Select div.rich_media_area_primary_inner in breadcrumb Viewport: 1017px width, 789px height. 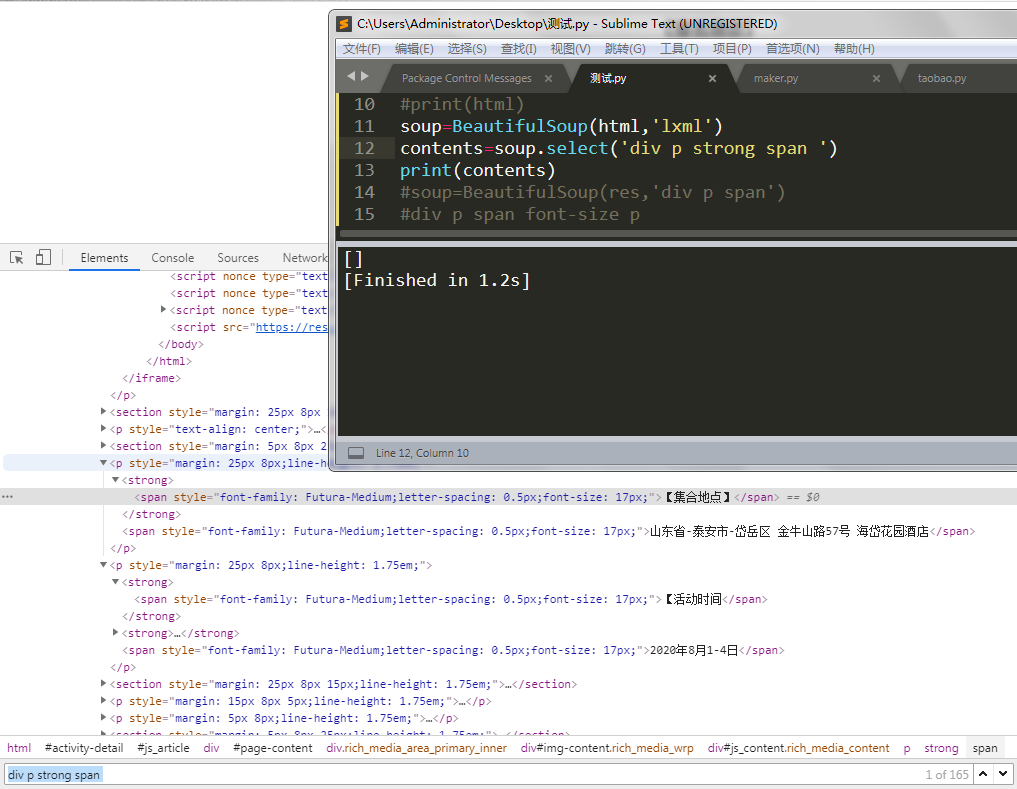click(x=416, y=747)
